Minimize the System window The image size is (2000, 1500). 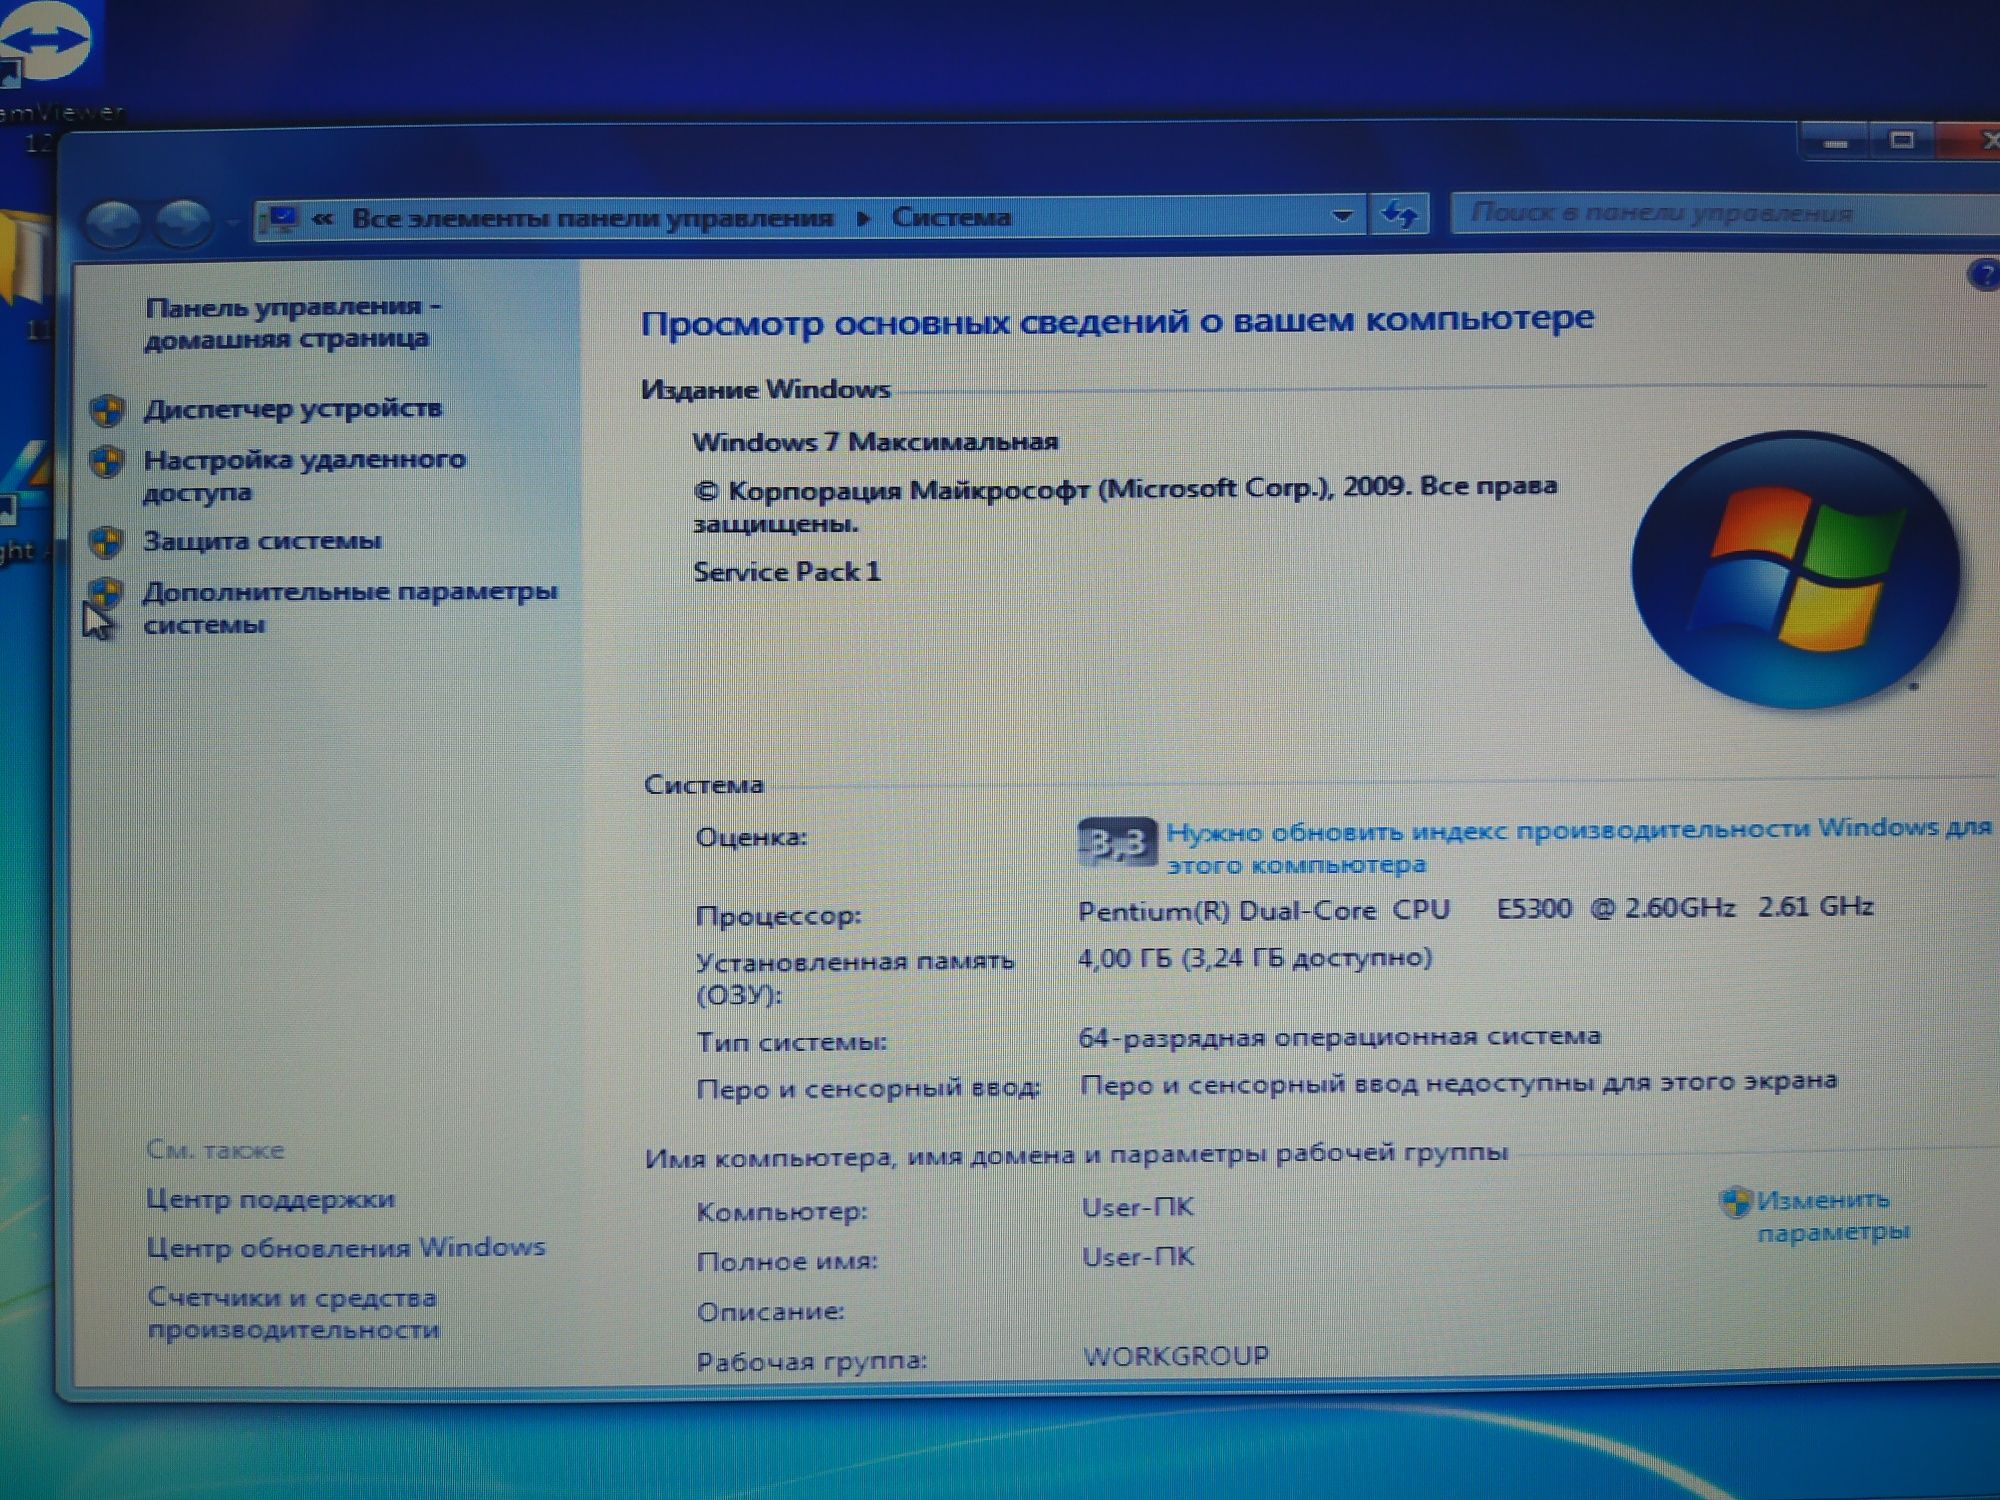point(1835,142)
